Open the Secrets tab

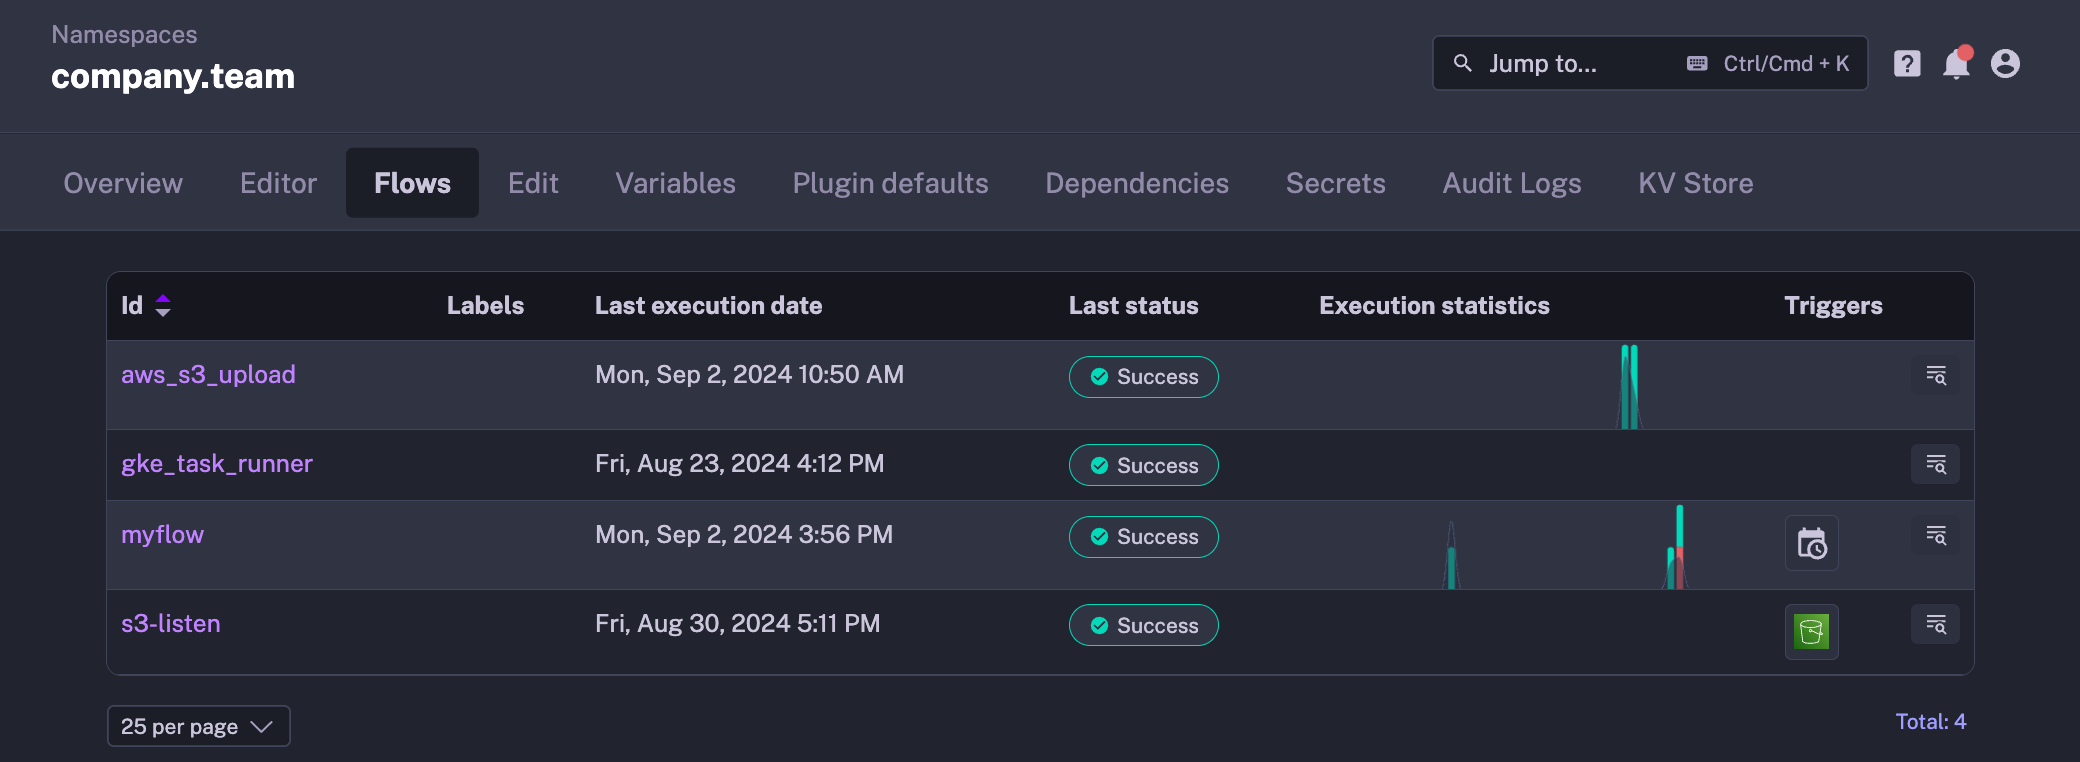click(x=1335, y=183)
